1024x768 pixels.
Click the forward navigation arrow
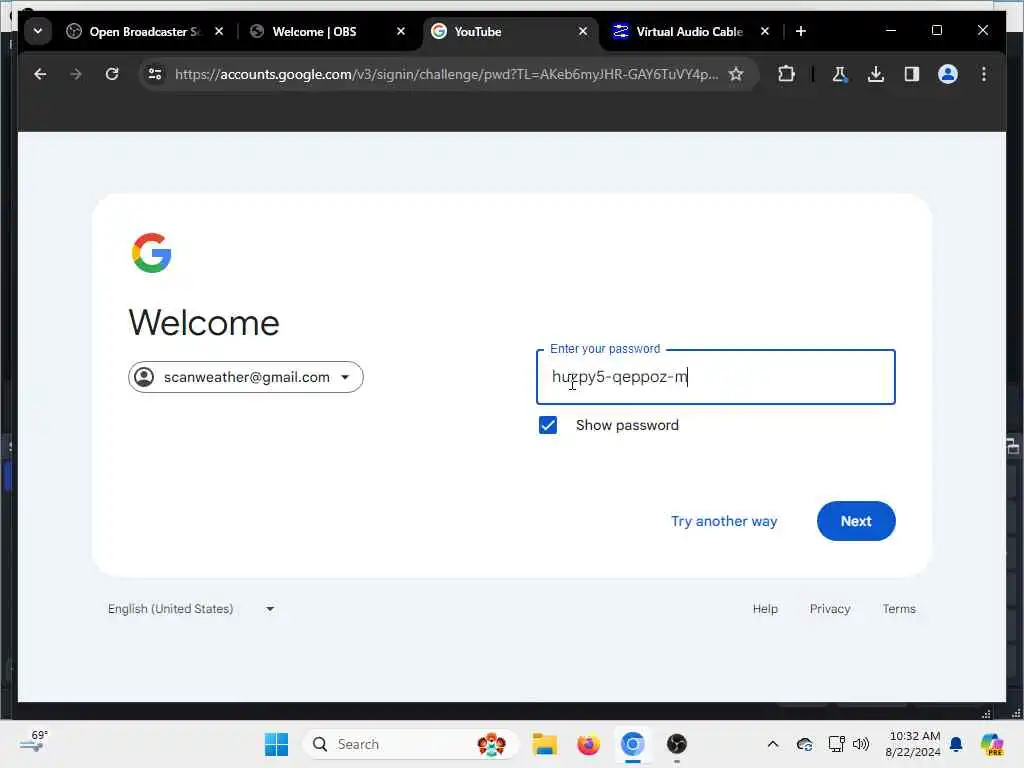(x=76, y=74)
